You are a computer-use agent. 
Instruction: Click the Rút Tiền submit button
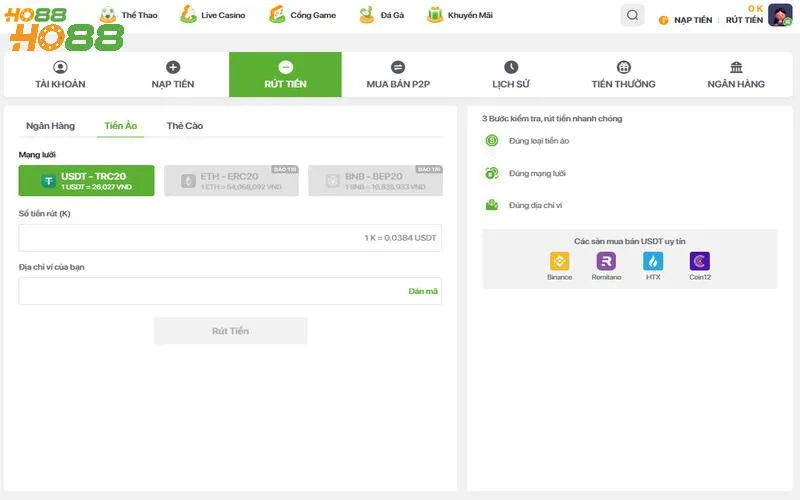[x=231, y=331]
